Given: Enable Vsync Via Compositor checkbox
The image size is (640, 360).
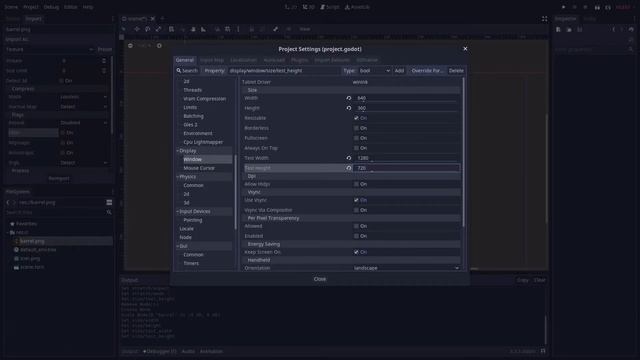Looking at the screenshot, I should [x=356, y=210].
